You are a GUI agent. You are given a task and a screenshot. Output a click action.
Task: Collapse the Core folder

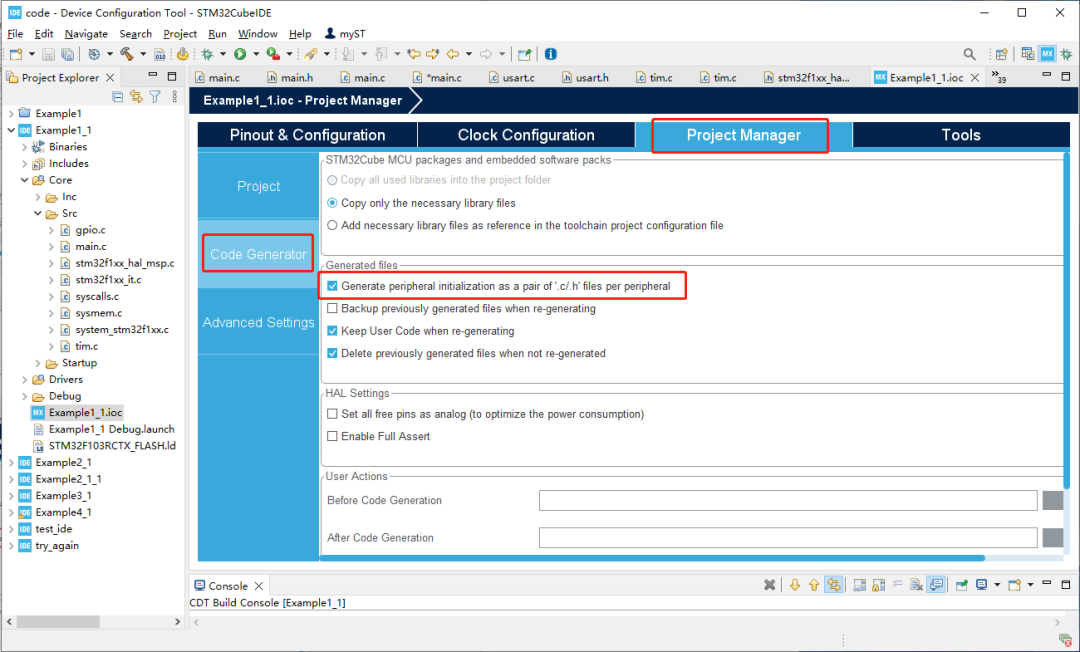[25, 180]
